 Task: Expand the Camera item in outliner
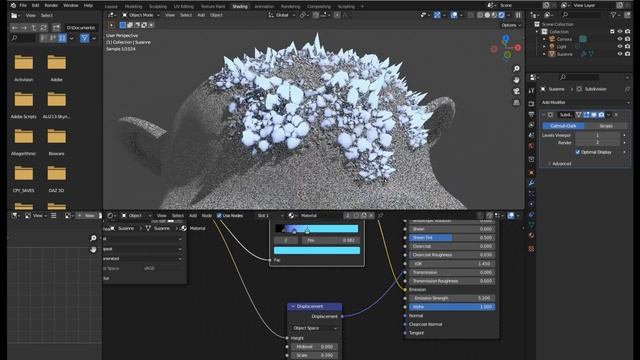pos(544,39)
